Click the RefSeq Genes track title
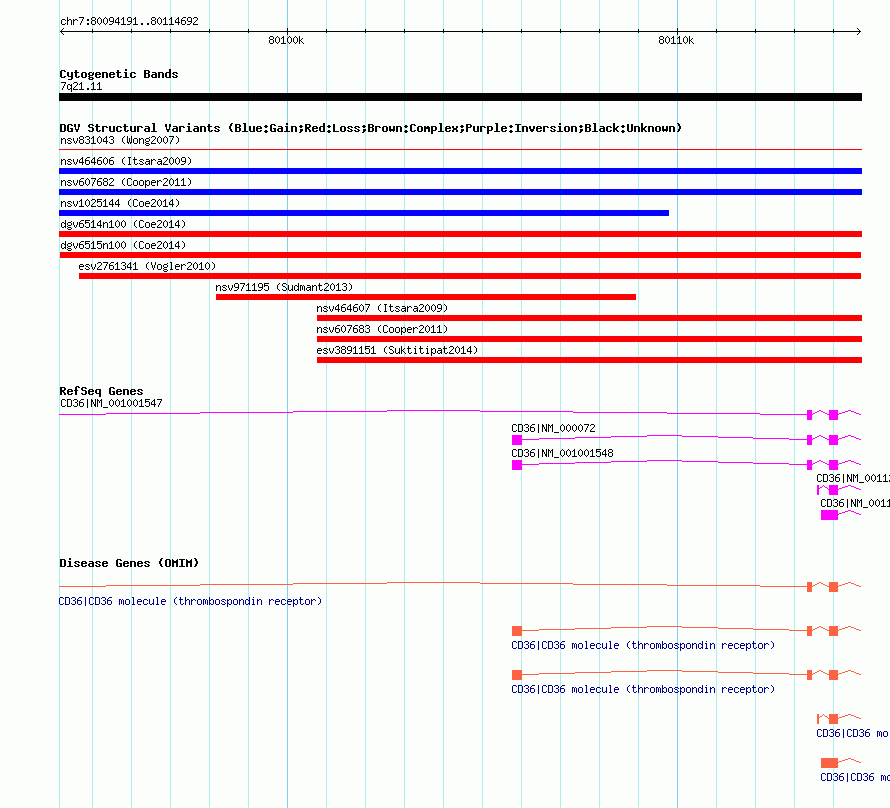This screenshot has height=808, width=890. click(x=101, y=391)
